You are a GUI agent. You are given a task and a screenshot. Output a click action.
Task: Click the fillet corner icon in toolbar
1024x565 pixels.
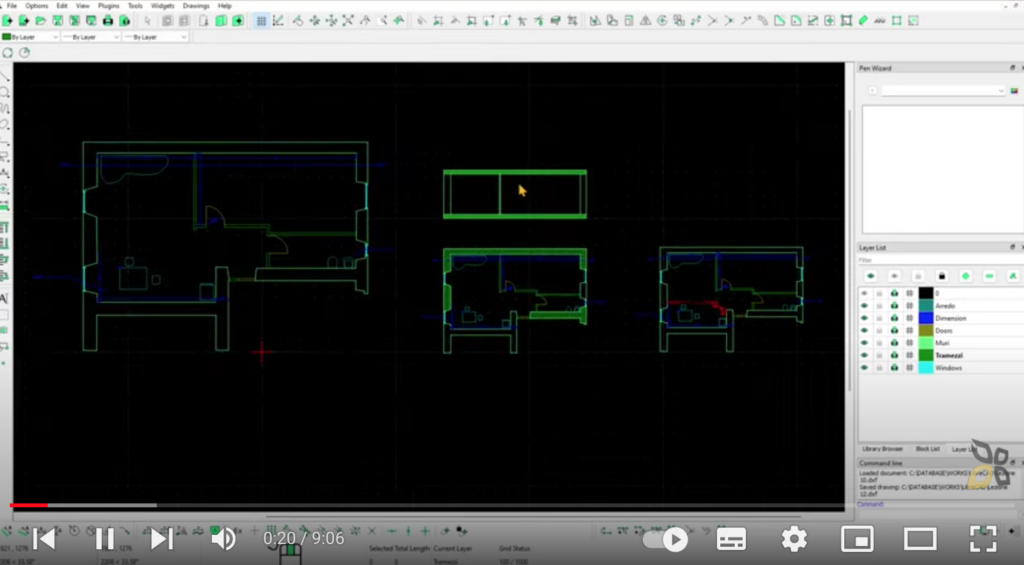[796, 21]
